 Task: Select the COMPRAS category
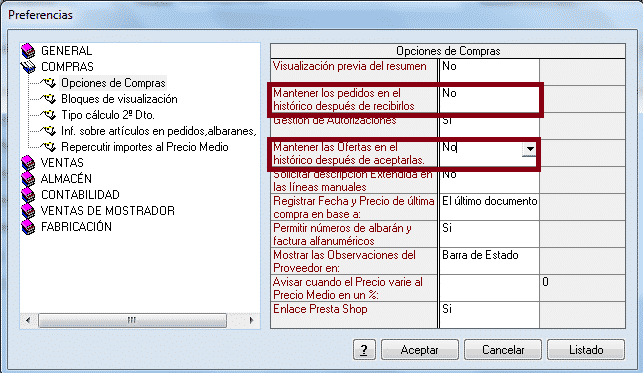point(67,67)
